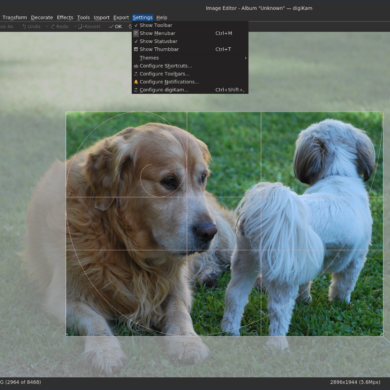Click inside the highlighted crop selection
Screen dimensions: 390x390
[224, 223]
